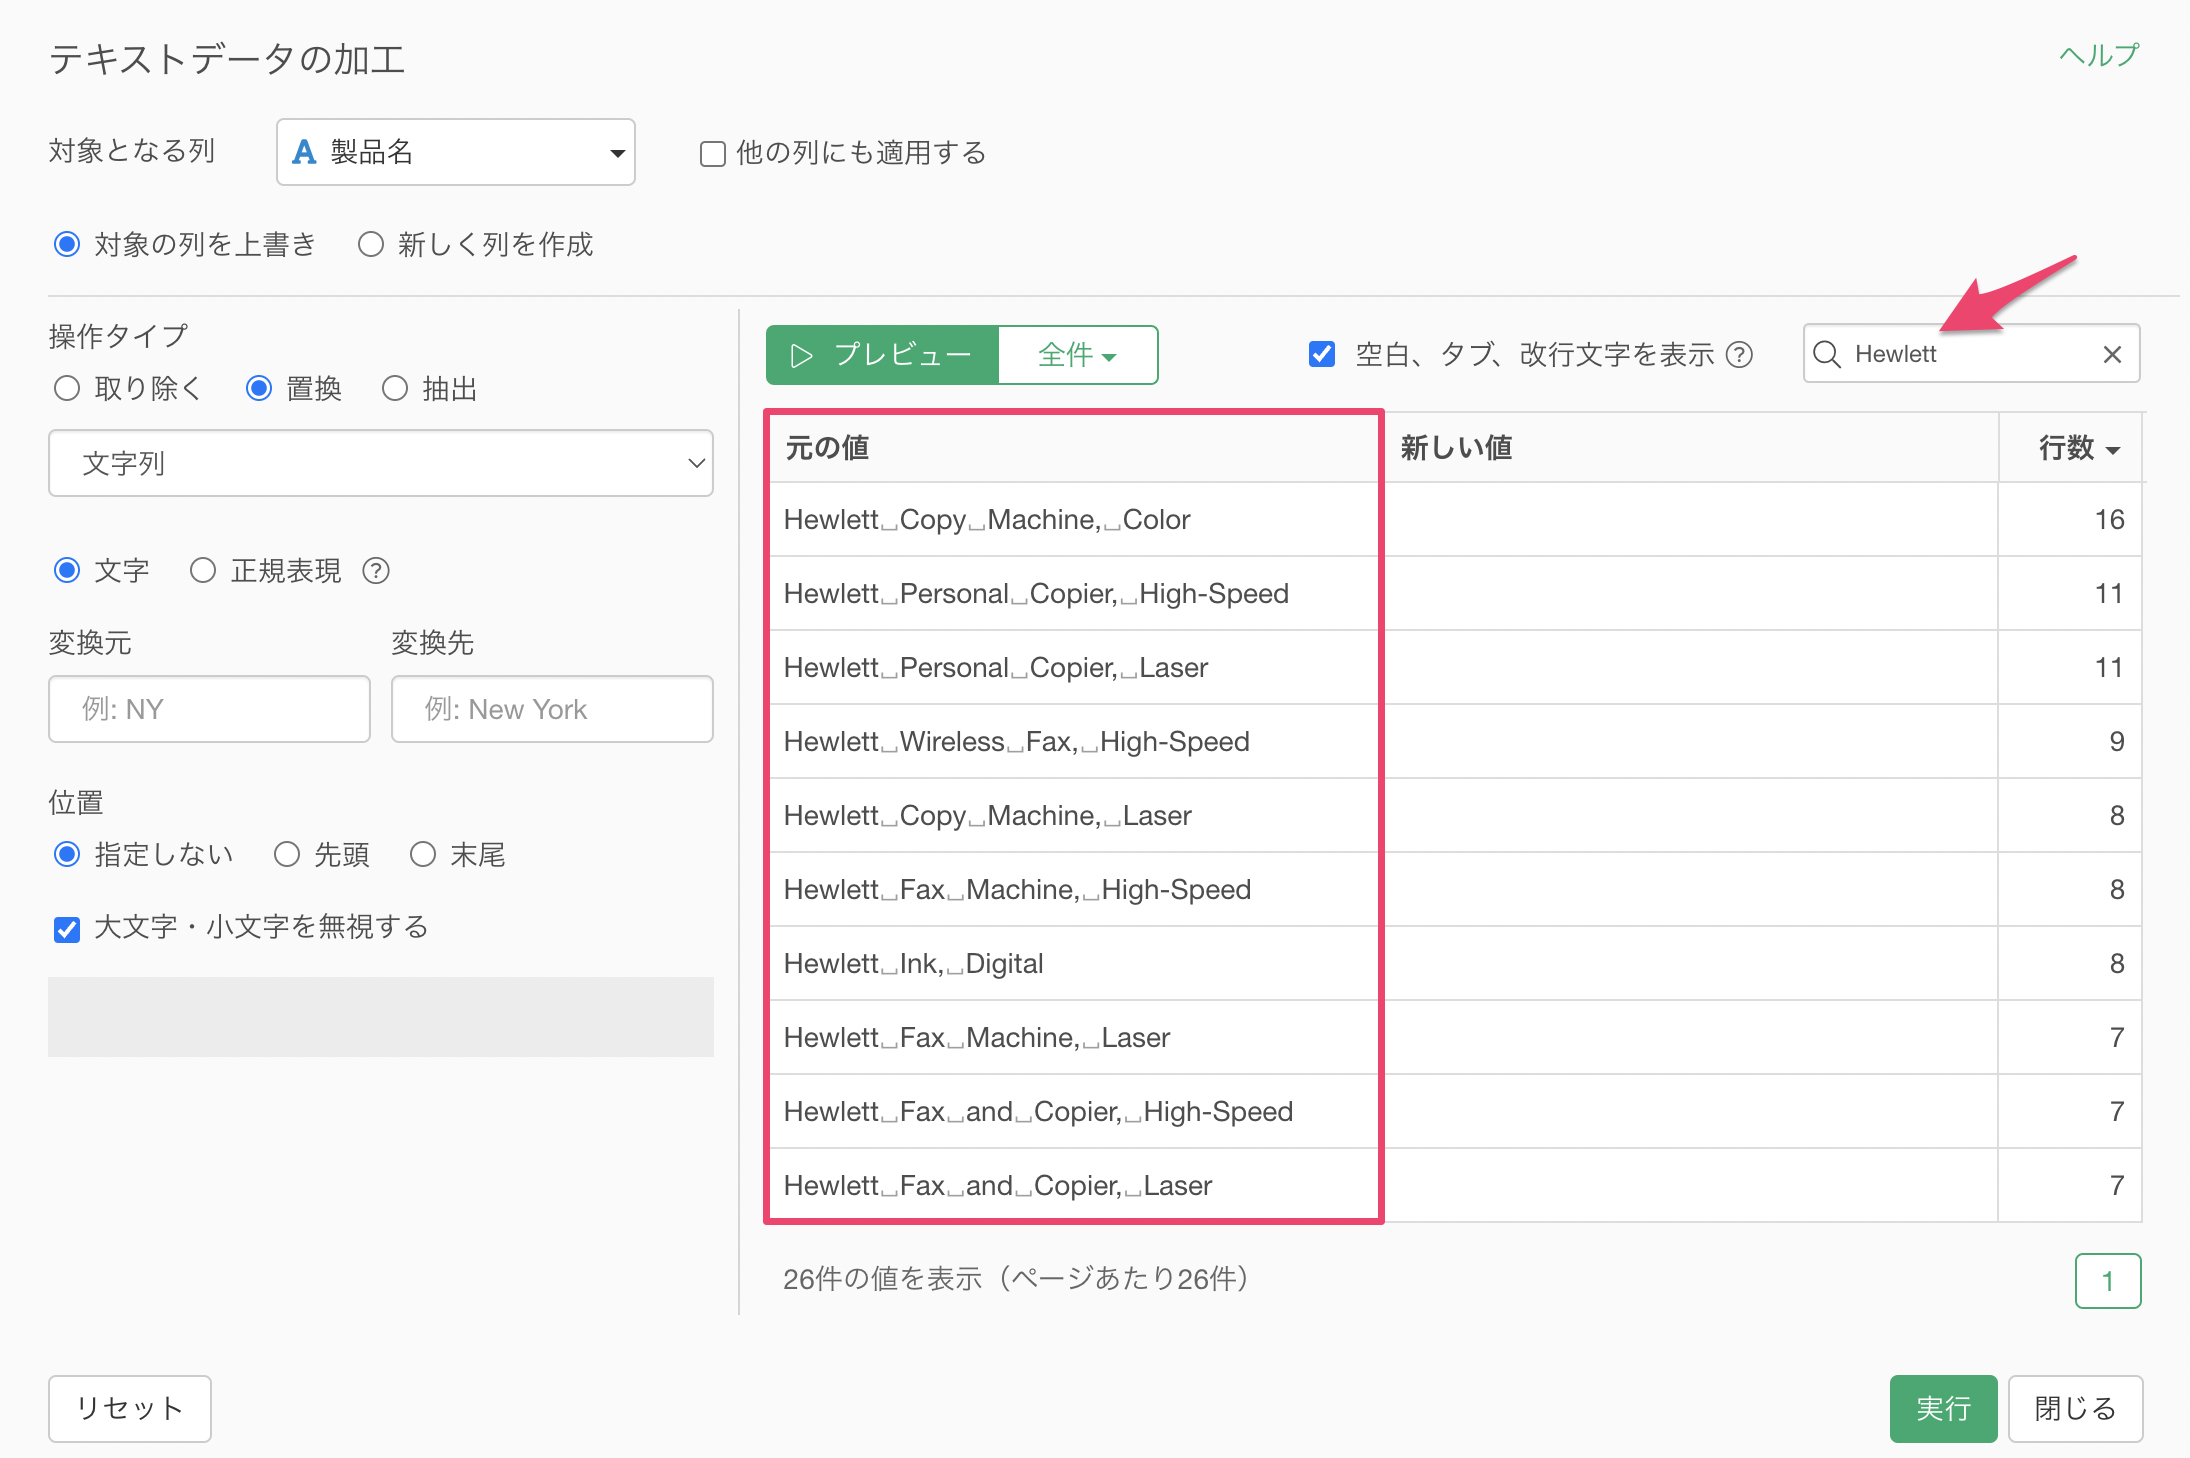Viewport: 2190px width, 1458px height.
Task: Select 末尾 position option
Action: point(423,855)
